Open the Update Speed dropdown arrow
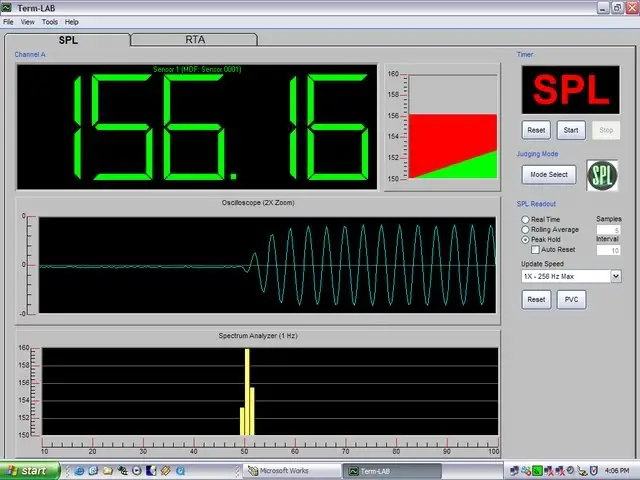The height and width of the screenshot is (480, 640). [x=616, y=276]
